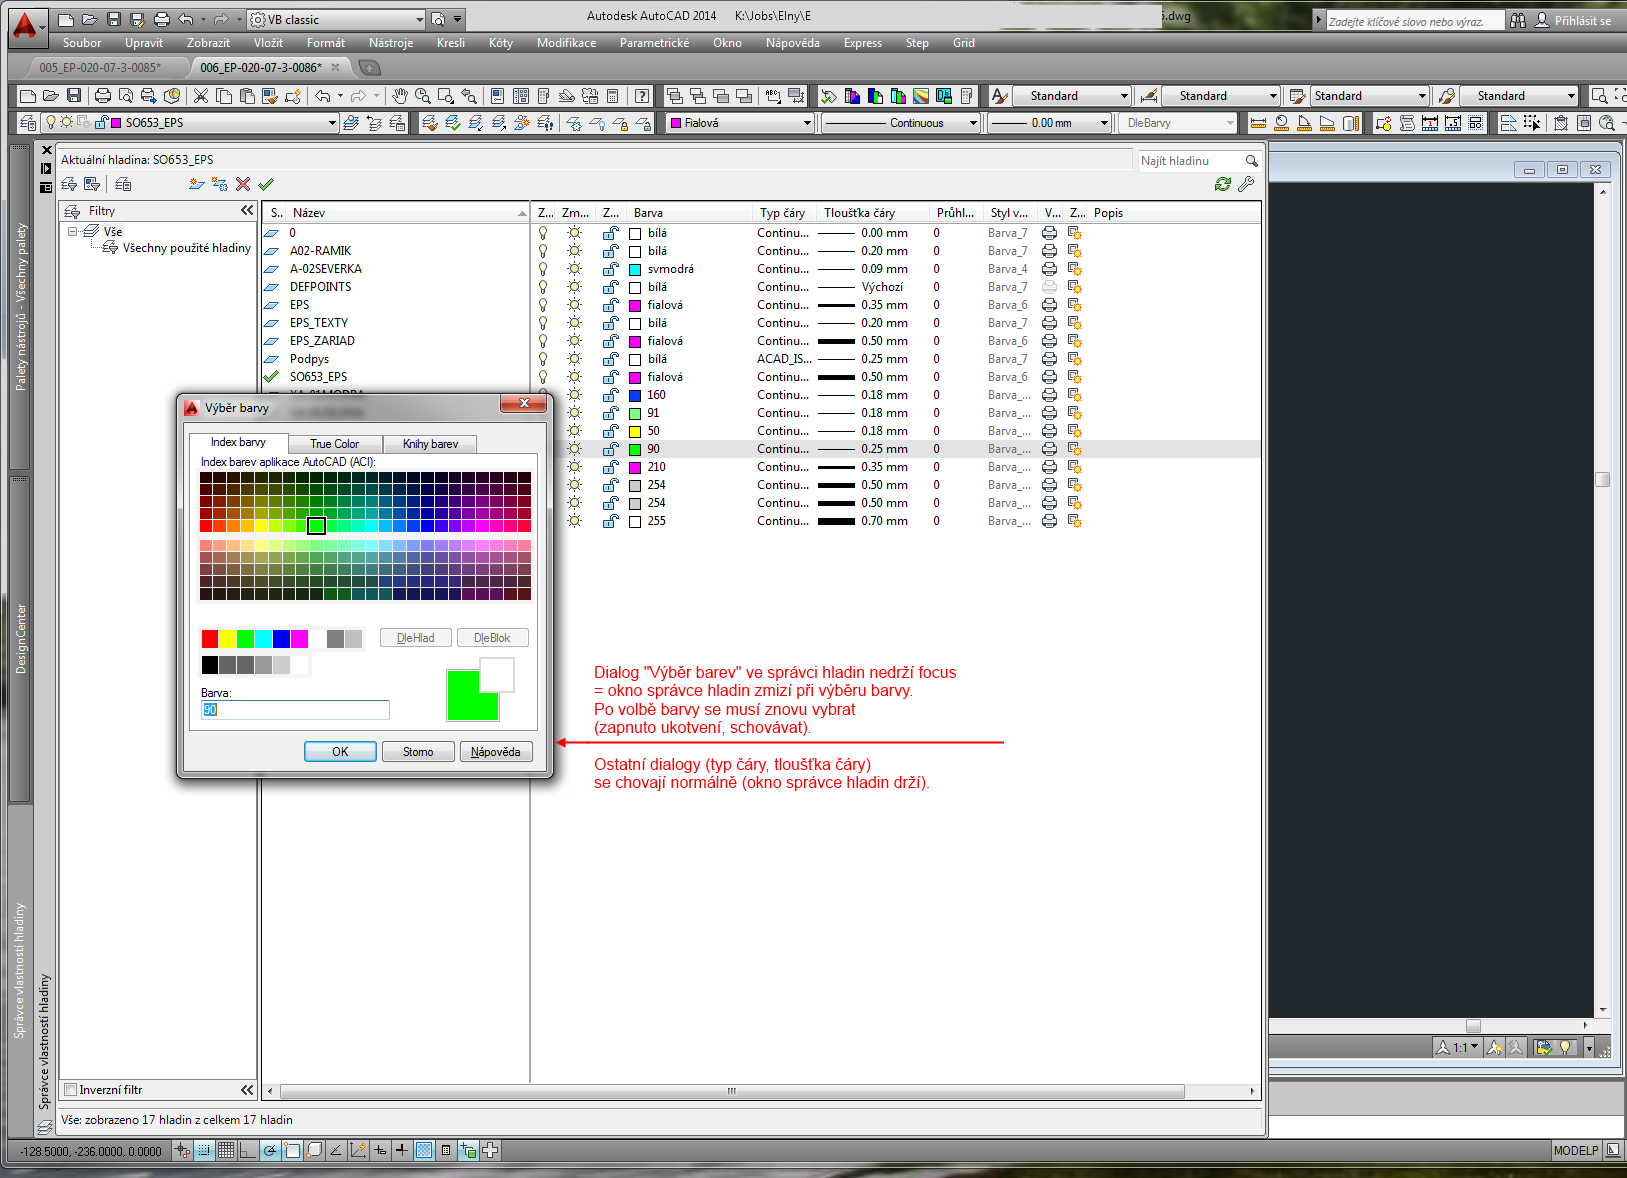Switch to the True Color tab
The height and width of the screenshot is (1178, 1627).
point(334,444)
